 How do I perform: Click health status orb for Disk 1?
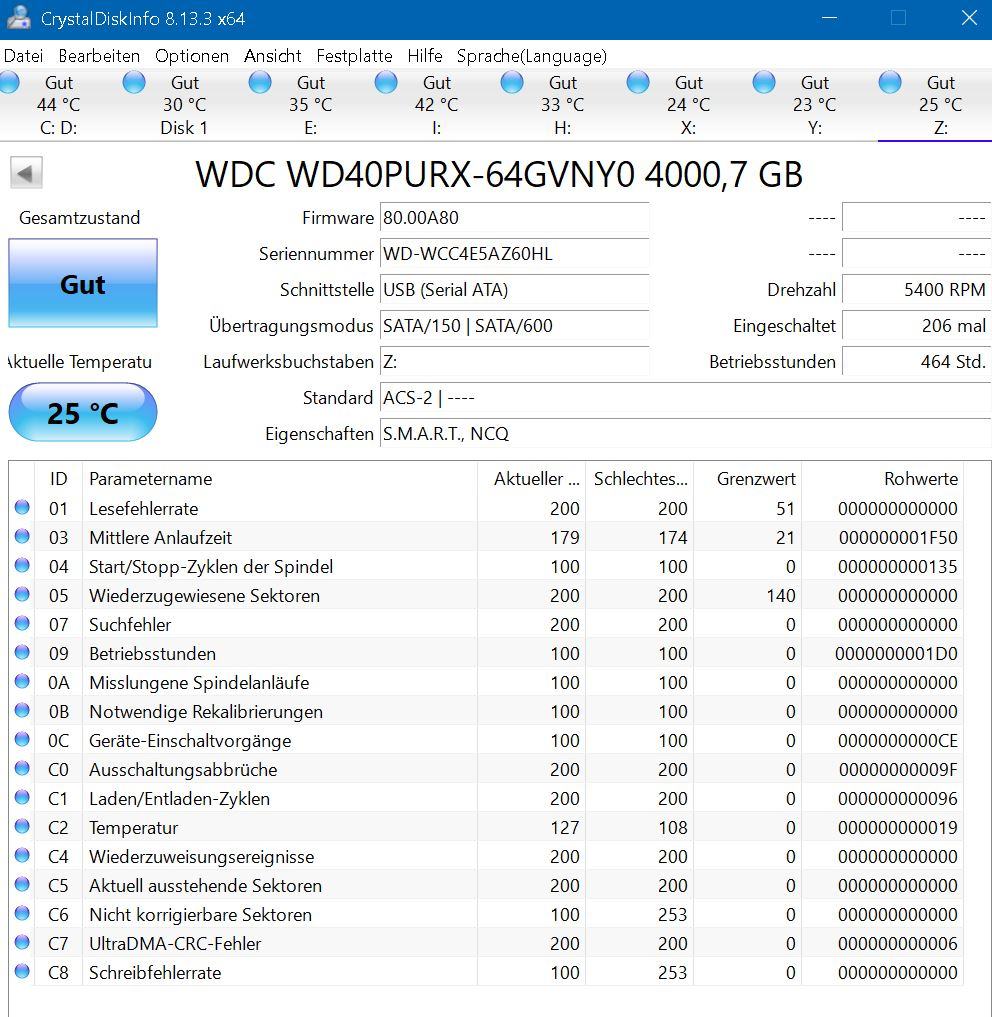[x=134, y=82]
